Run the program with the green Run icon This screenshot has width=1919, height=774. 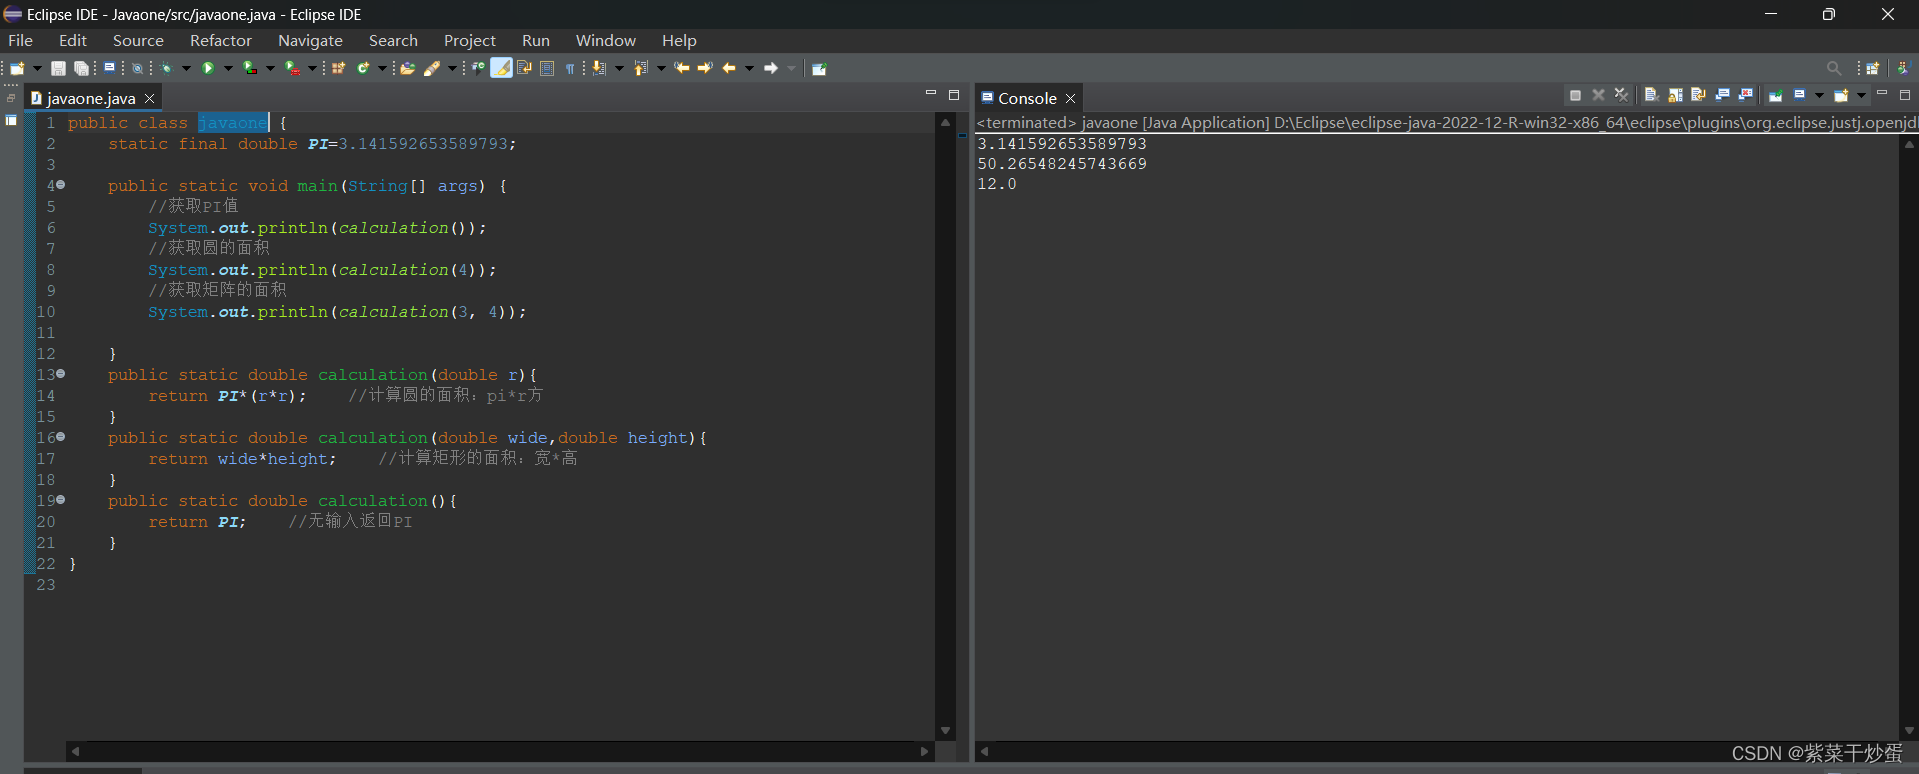pos(208,68)
